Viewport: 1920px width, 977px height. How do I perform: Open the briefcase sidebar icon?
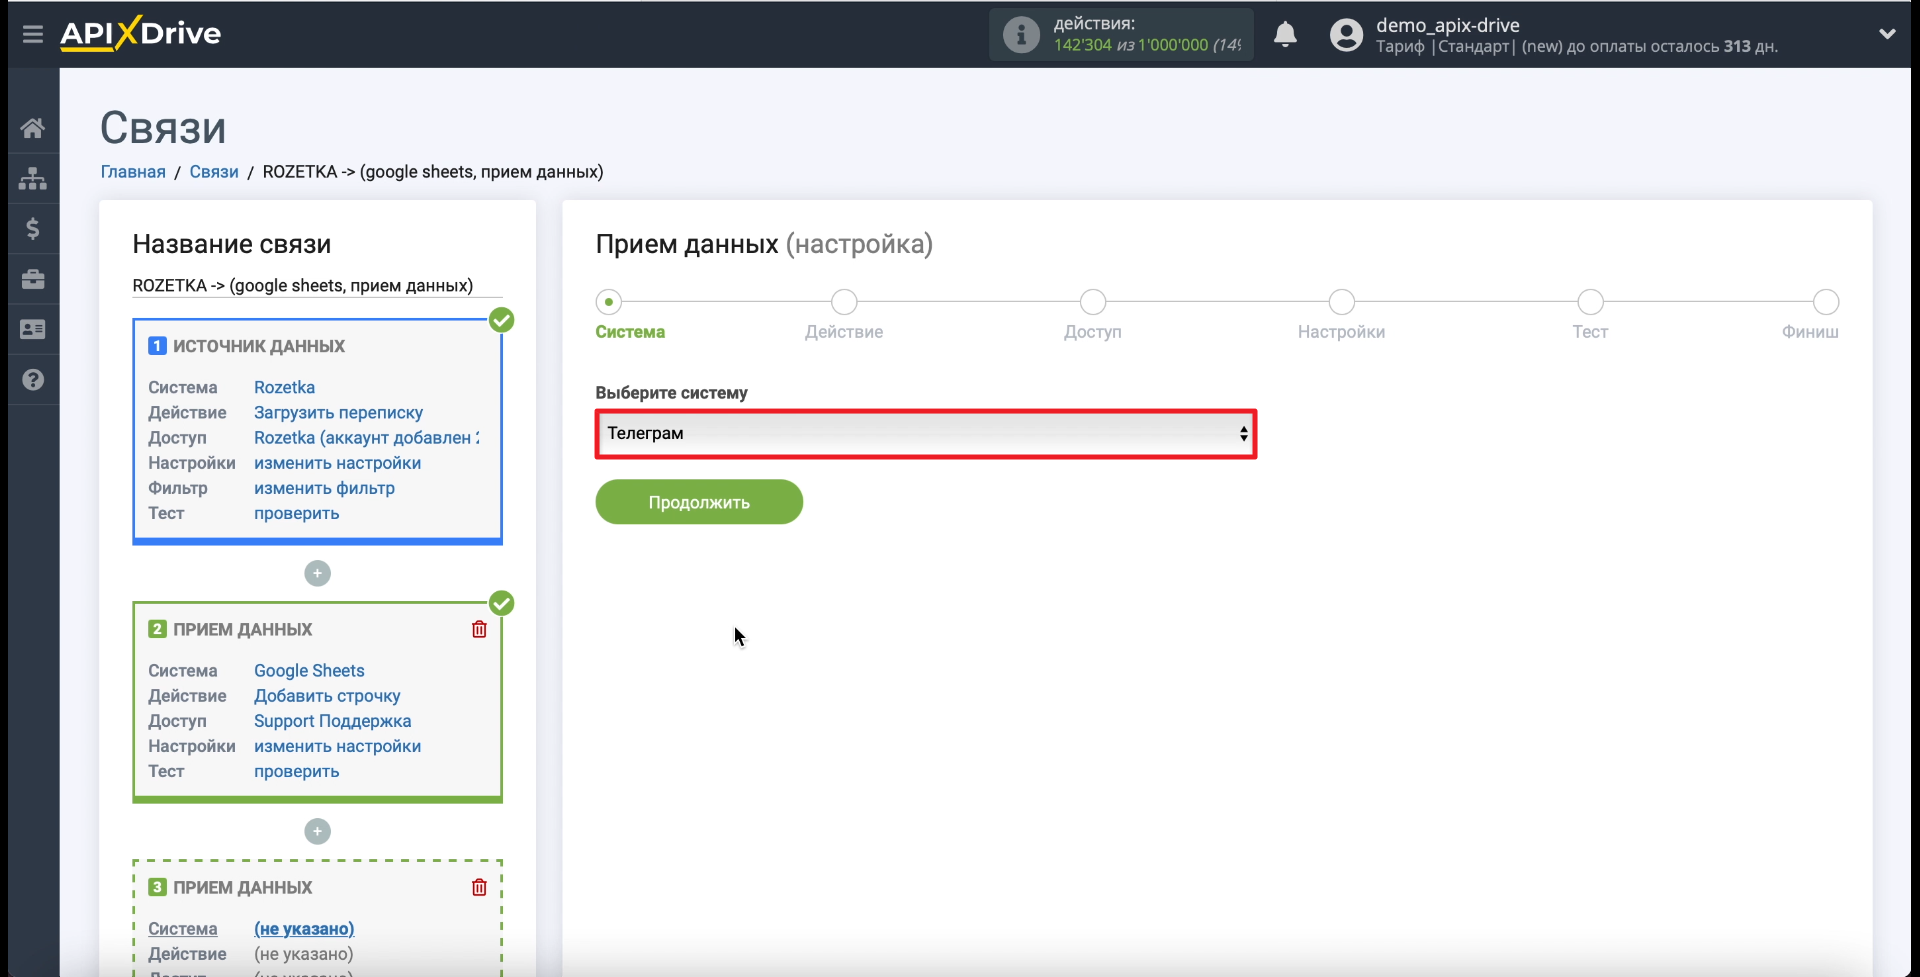(x=33, y=279)
